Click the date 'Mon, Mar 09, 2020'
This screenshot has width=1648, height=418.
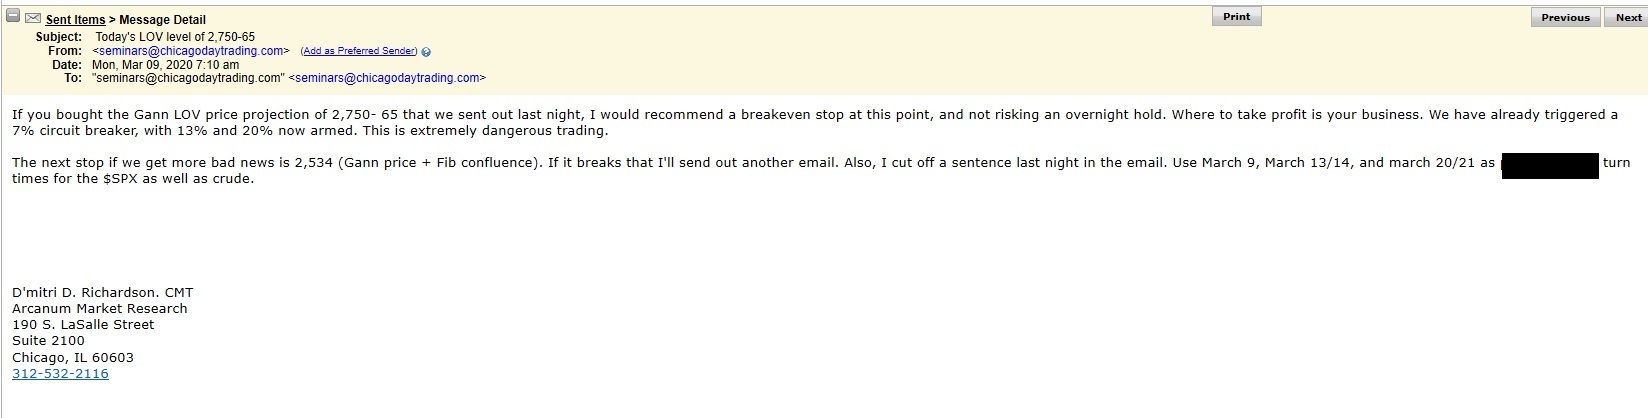(165, 64)
